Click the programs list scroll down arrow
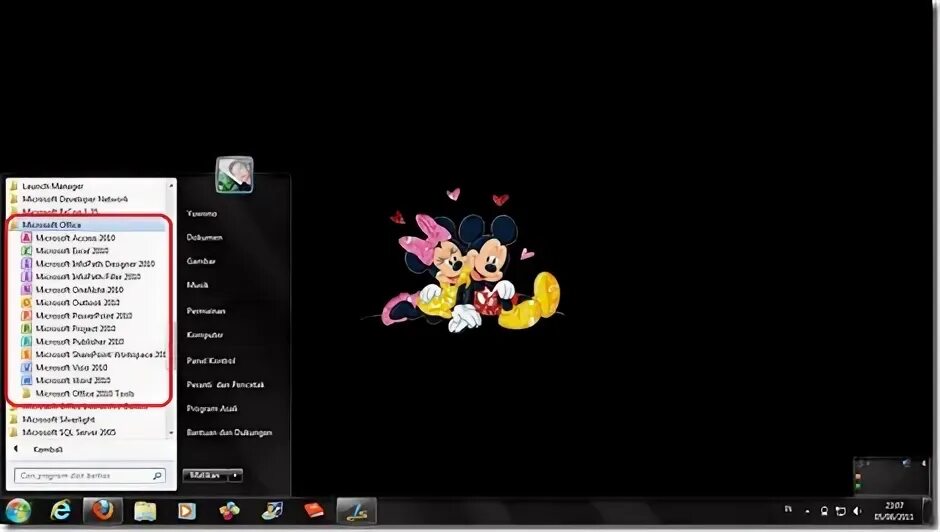 click(x=171, y=433)
